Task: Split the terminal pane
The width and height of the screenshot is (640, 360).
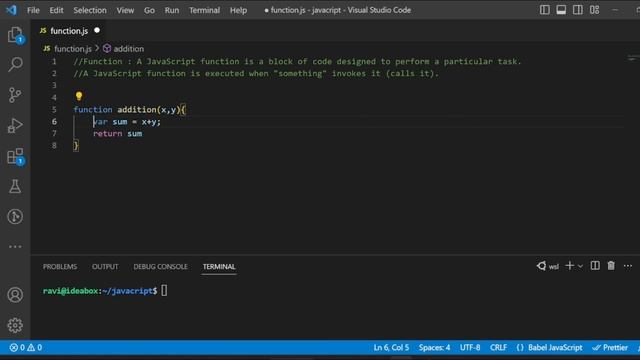Action: (x=595, y=266)
